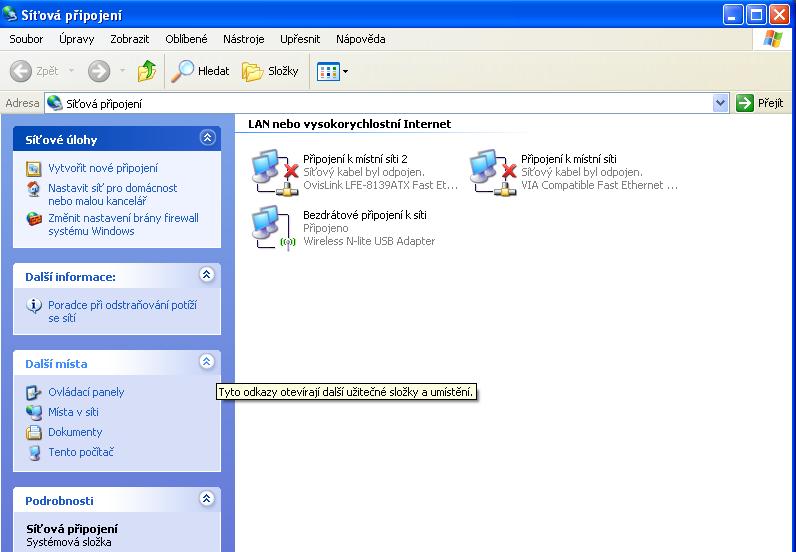Click the Připojeno status text
The width and height of the screenshot is (796, 552).
pos(325,228)
